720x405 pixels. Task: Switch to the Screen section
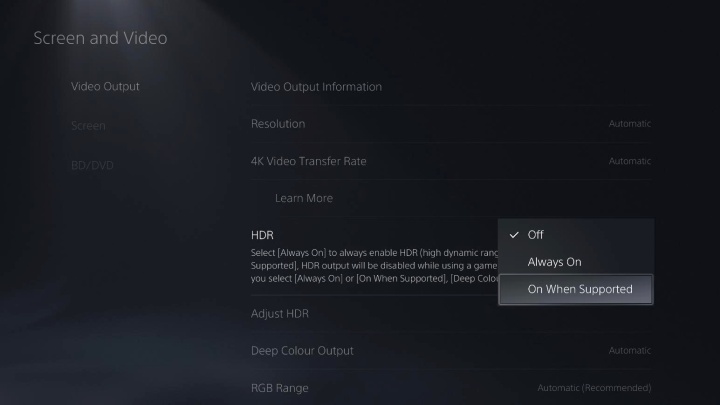(88, 125)
